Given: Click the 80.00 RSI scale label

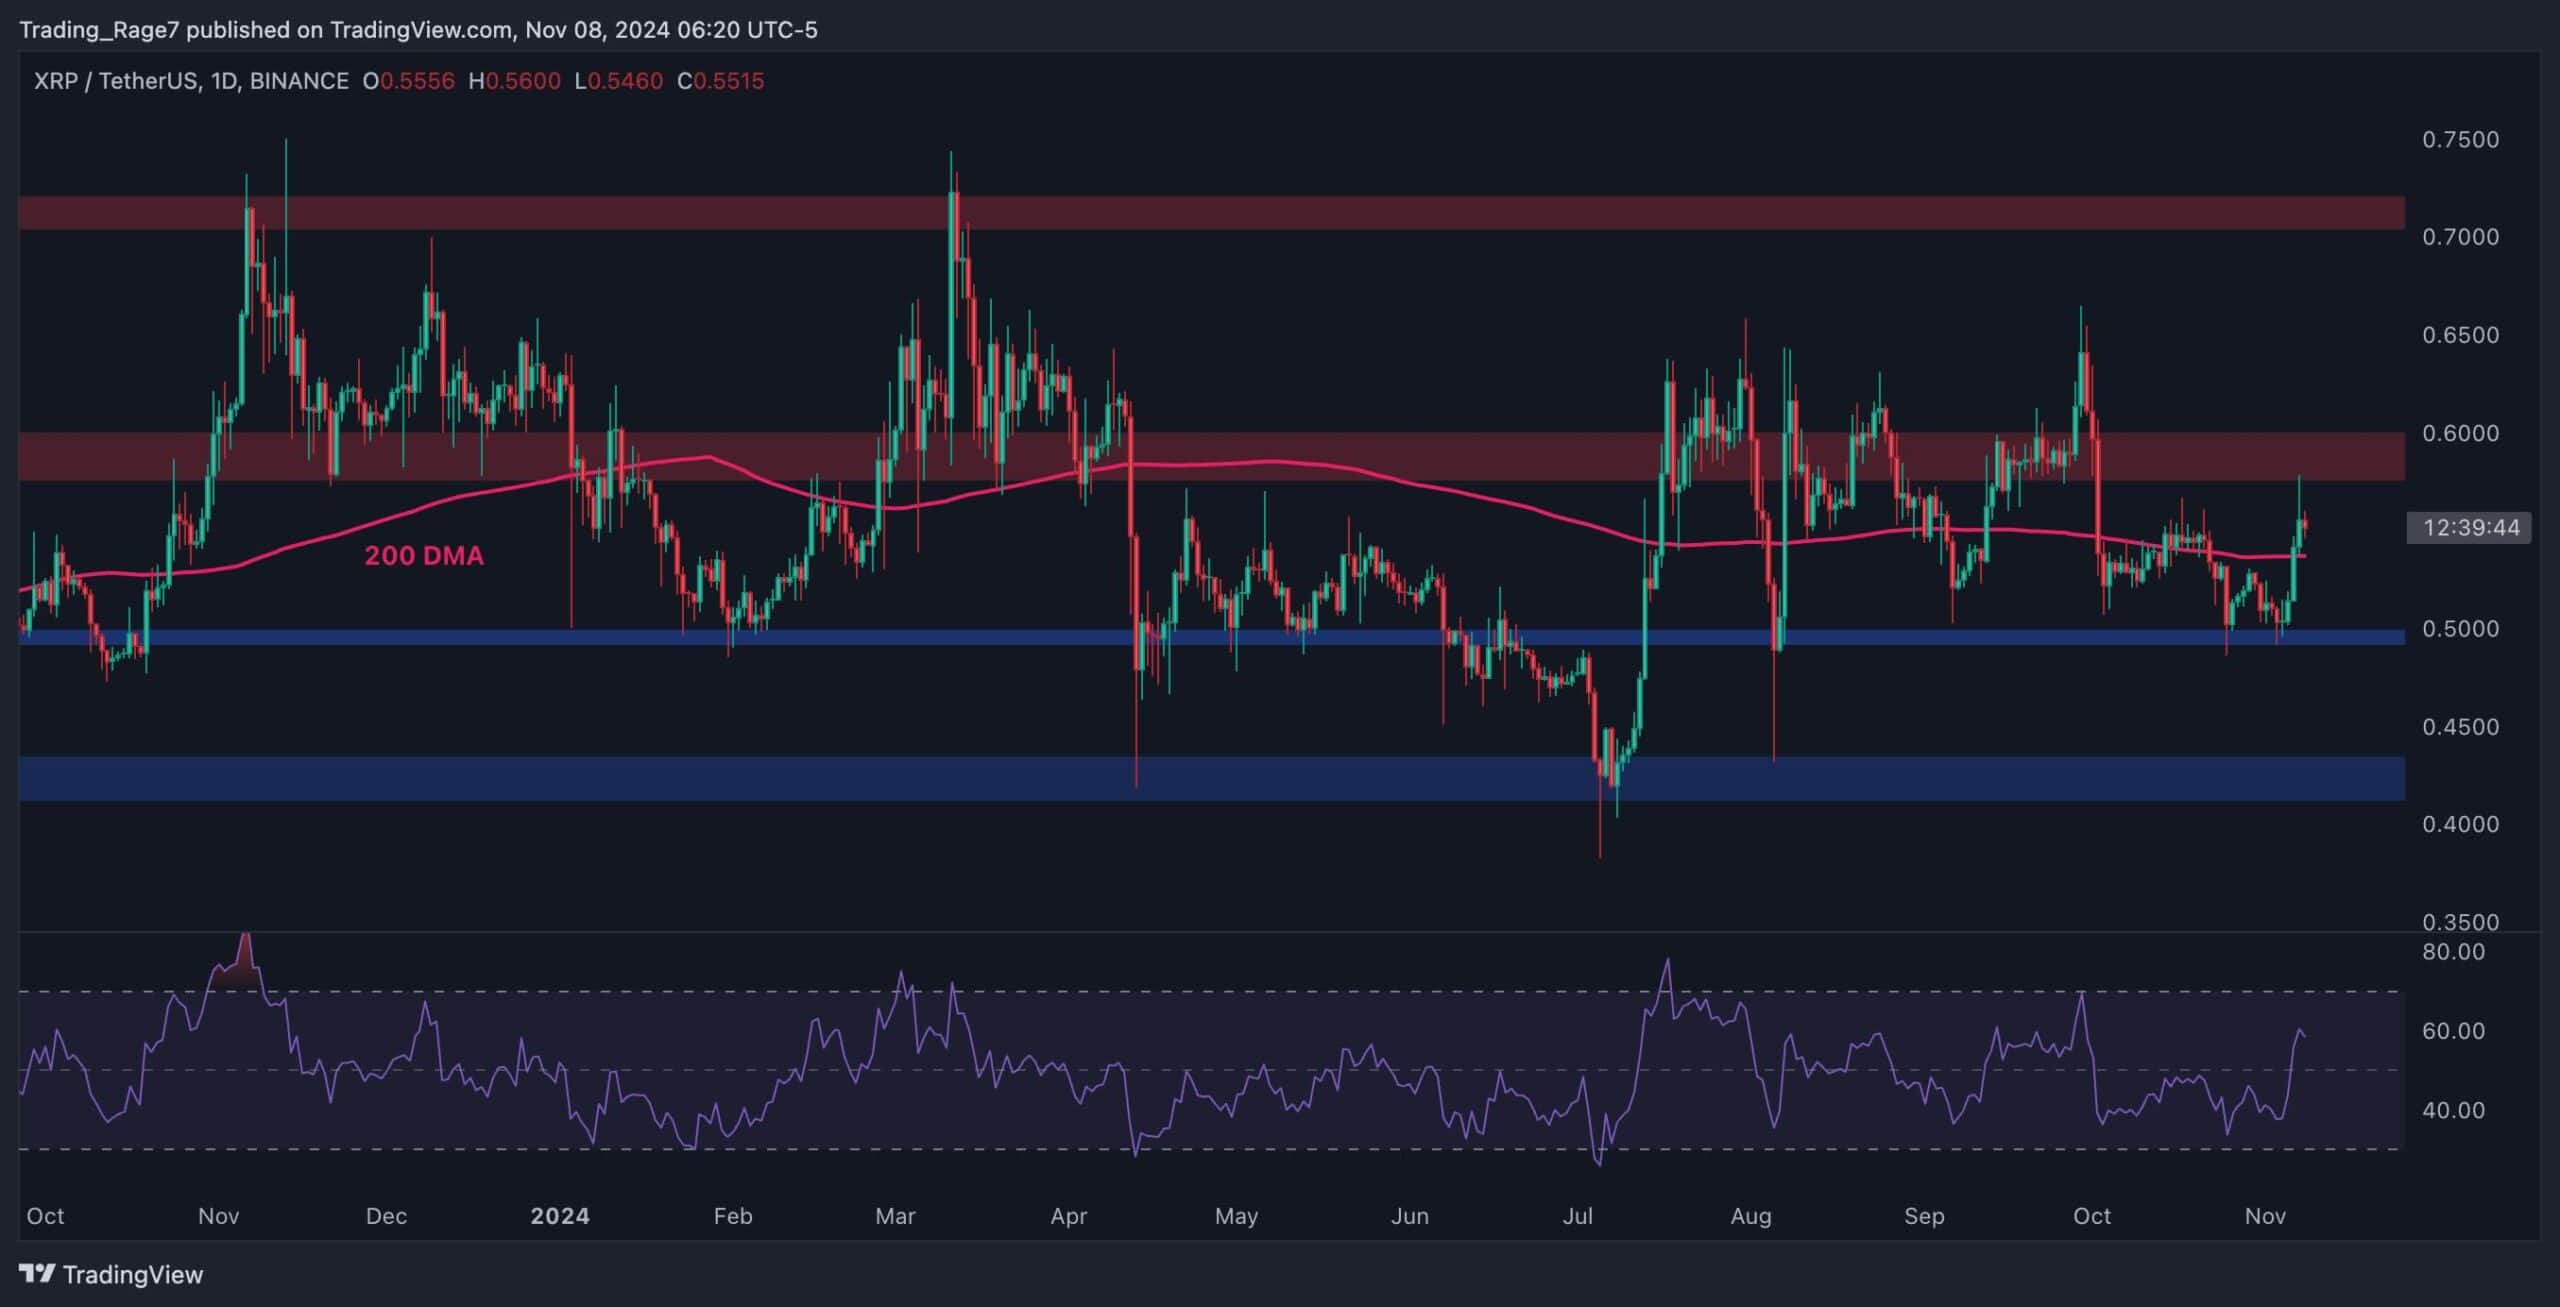Looking at the screenshot, I should (x=2452, y=952).
